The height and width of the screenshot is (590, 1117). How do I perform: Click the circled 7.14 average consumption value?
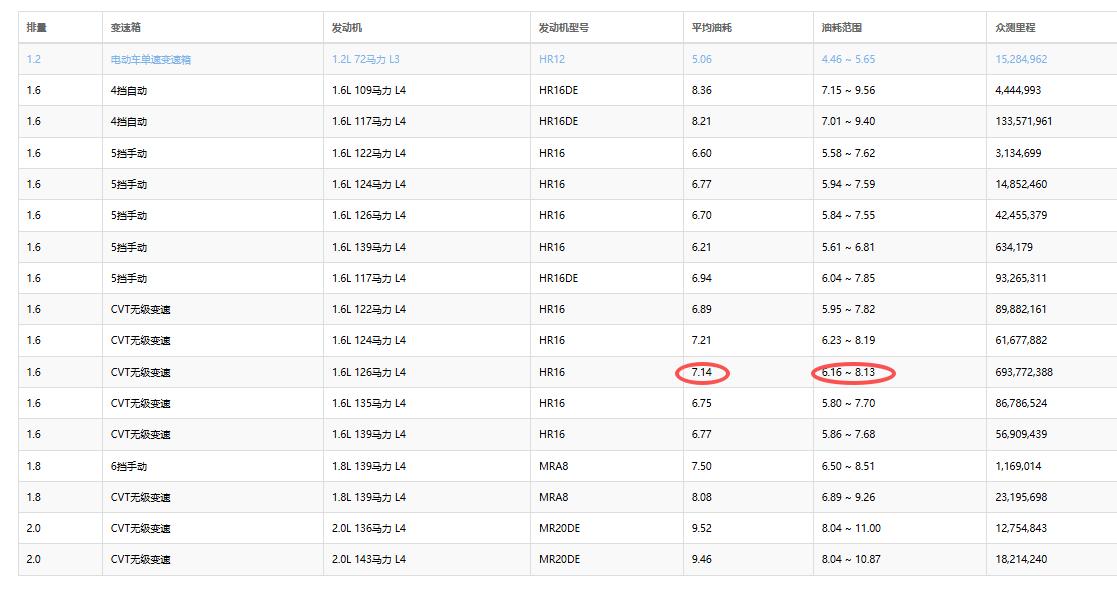point(702,373)
